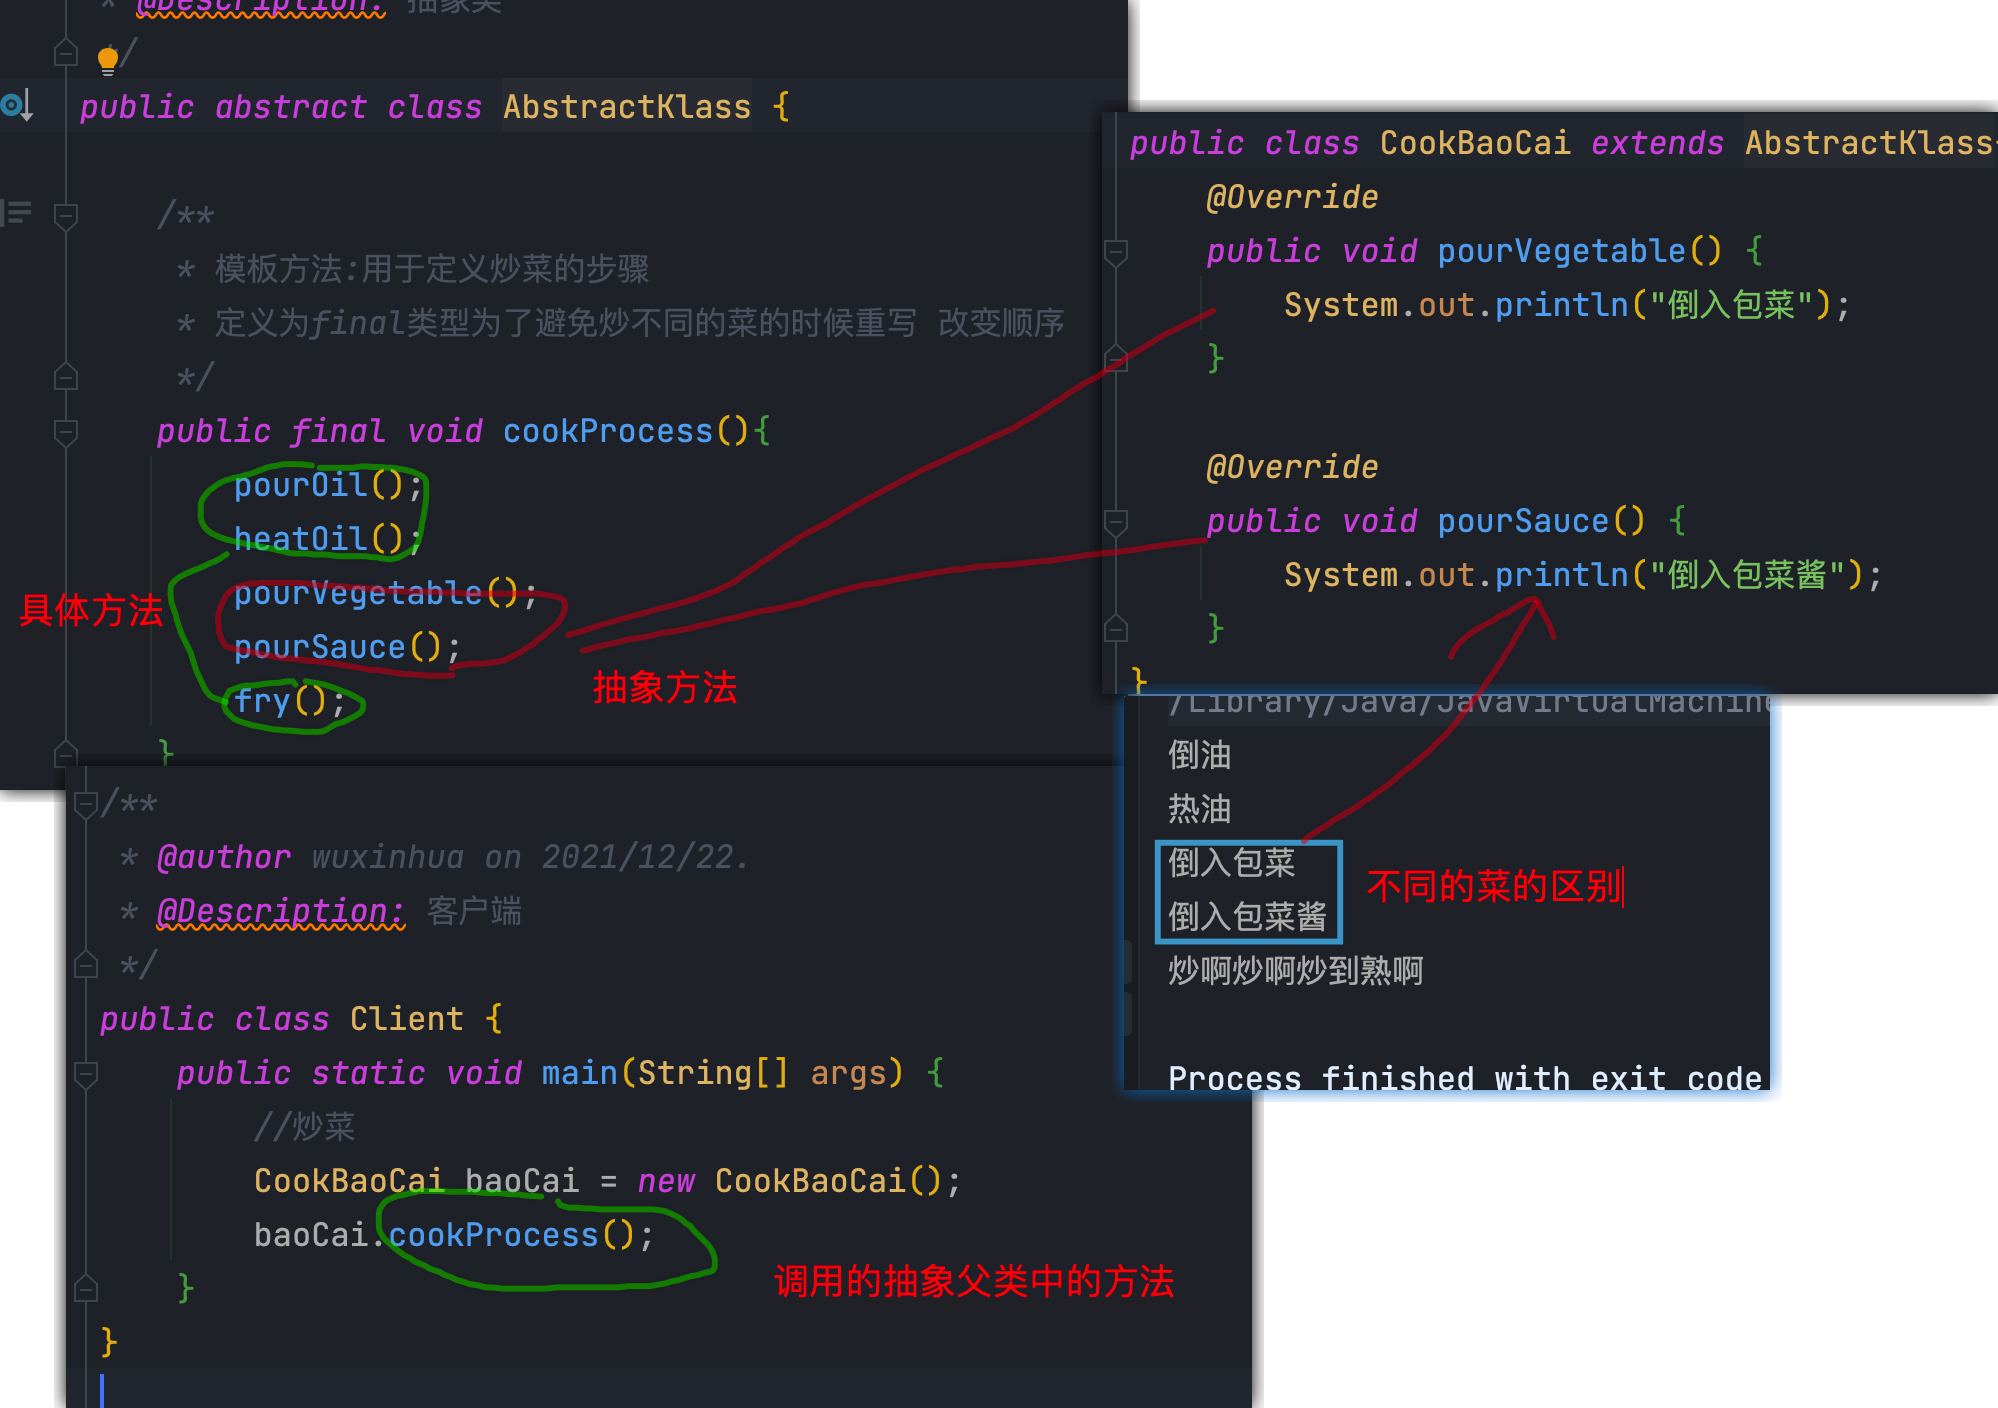1998x1408 pixels.
Task: Collapse the Client class javadoc comment
Action: (86, 803)
